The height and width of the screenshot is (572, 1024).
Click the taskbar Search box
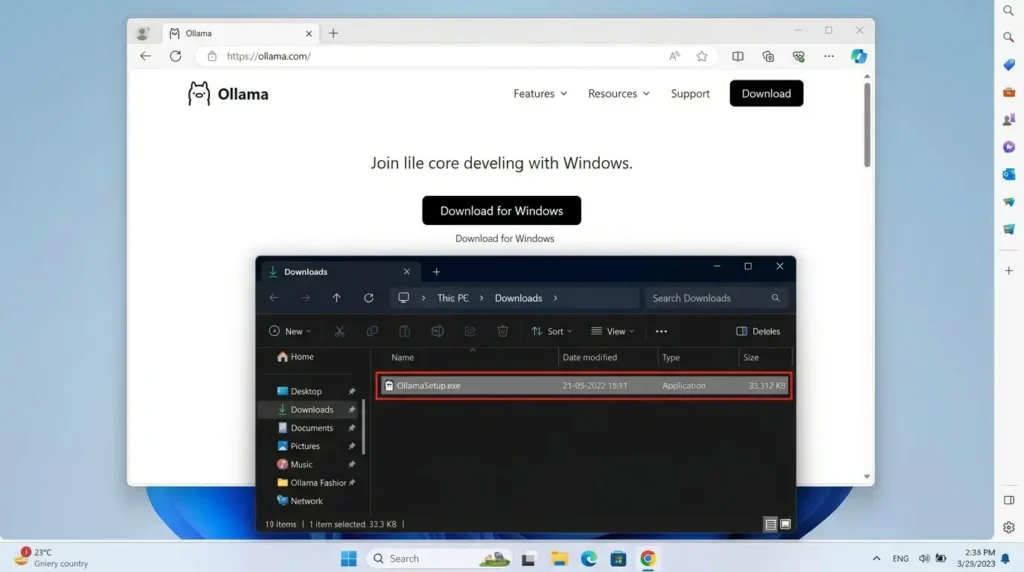point(440,558)
